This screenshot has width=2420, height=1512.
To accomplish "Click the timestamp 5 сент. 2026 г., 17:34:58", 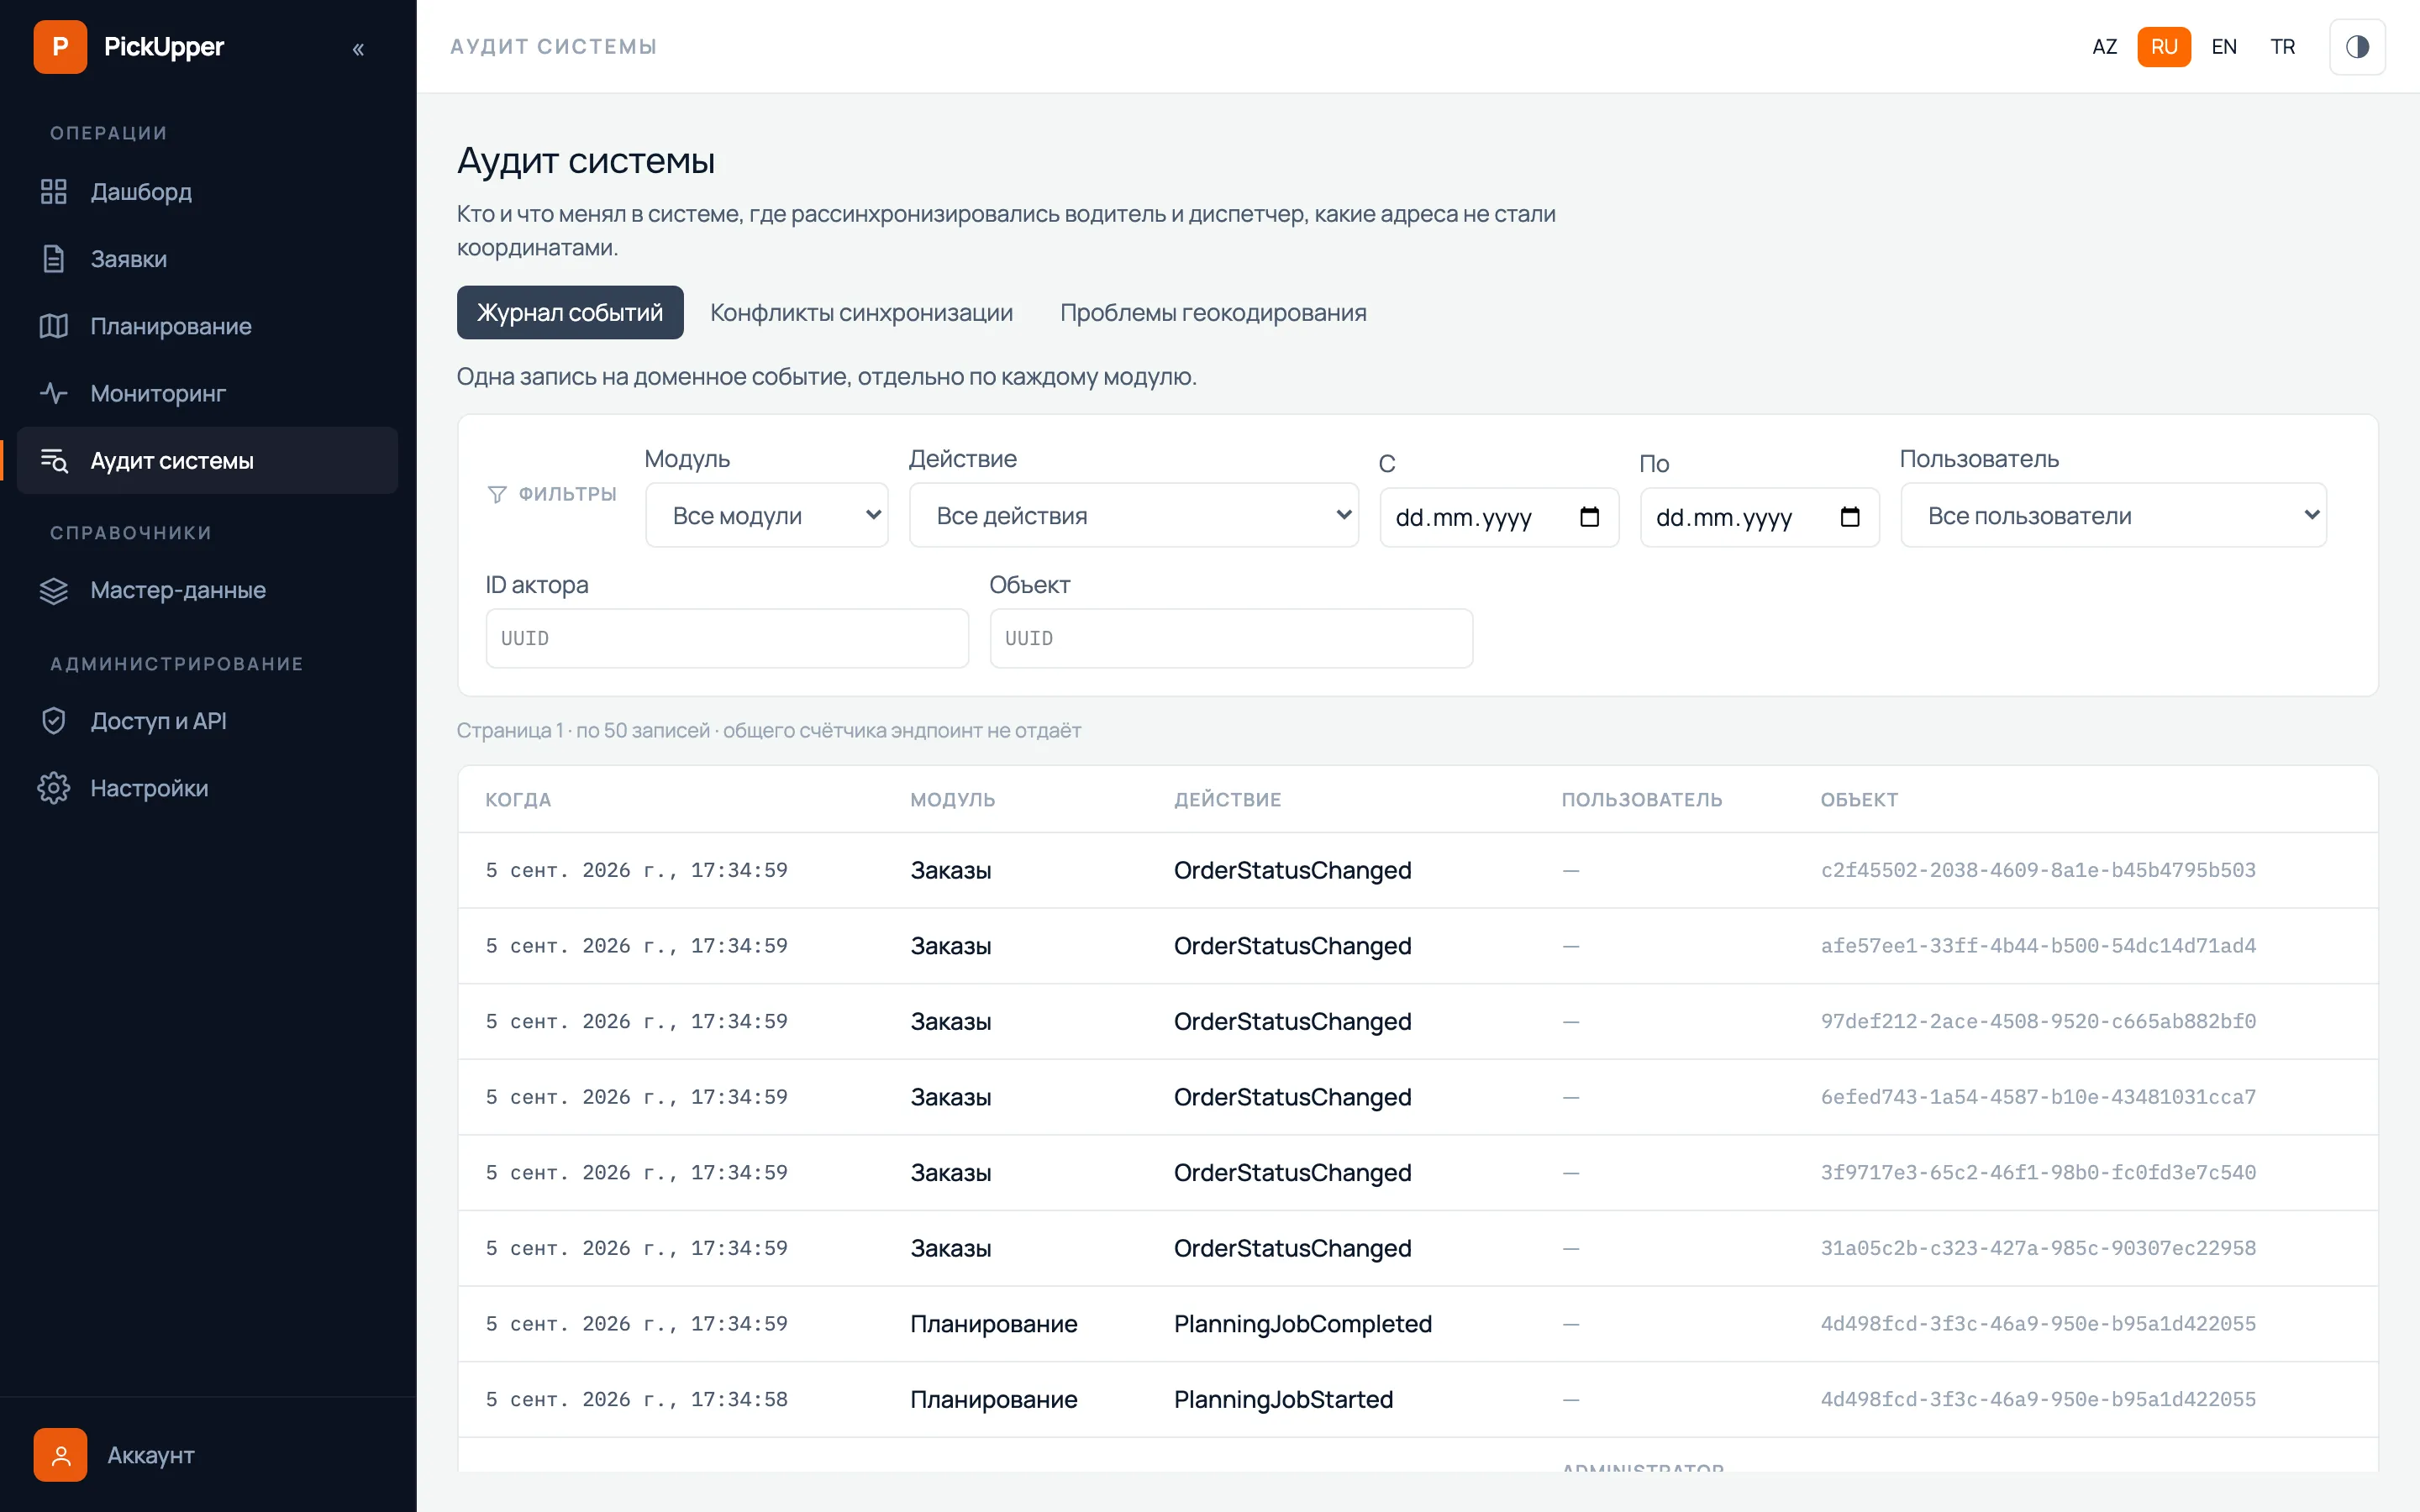I will [637, 1399].
